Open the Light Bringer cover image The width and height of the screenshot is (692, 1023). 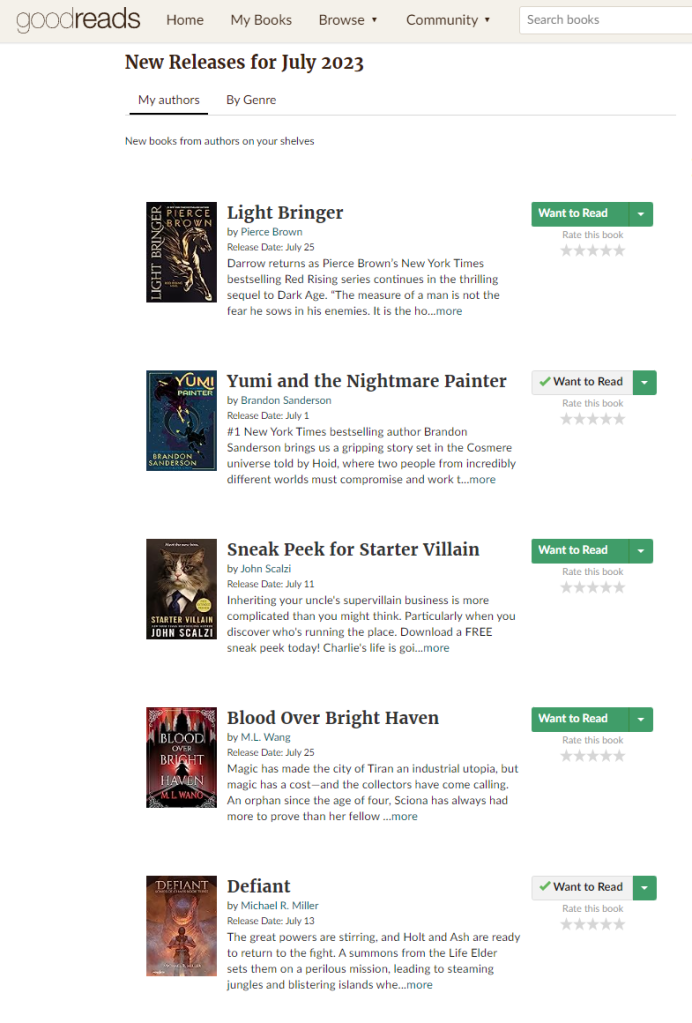point(181,252)
